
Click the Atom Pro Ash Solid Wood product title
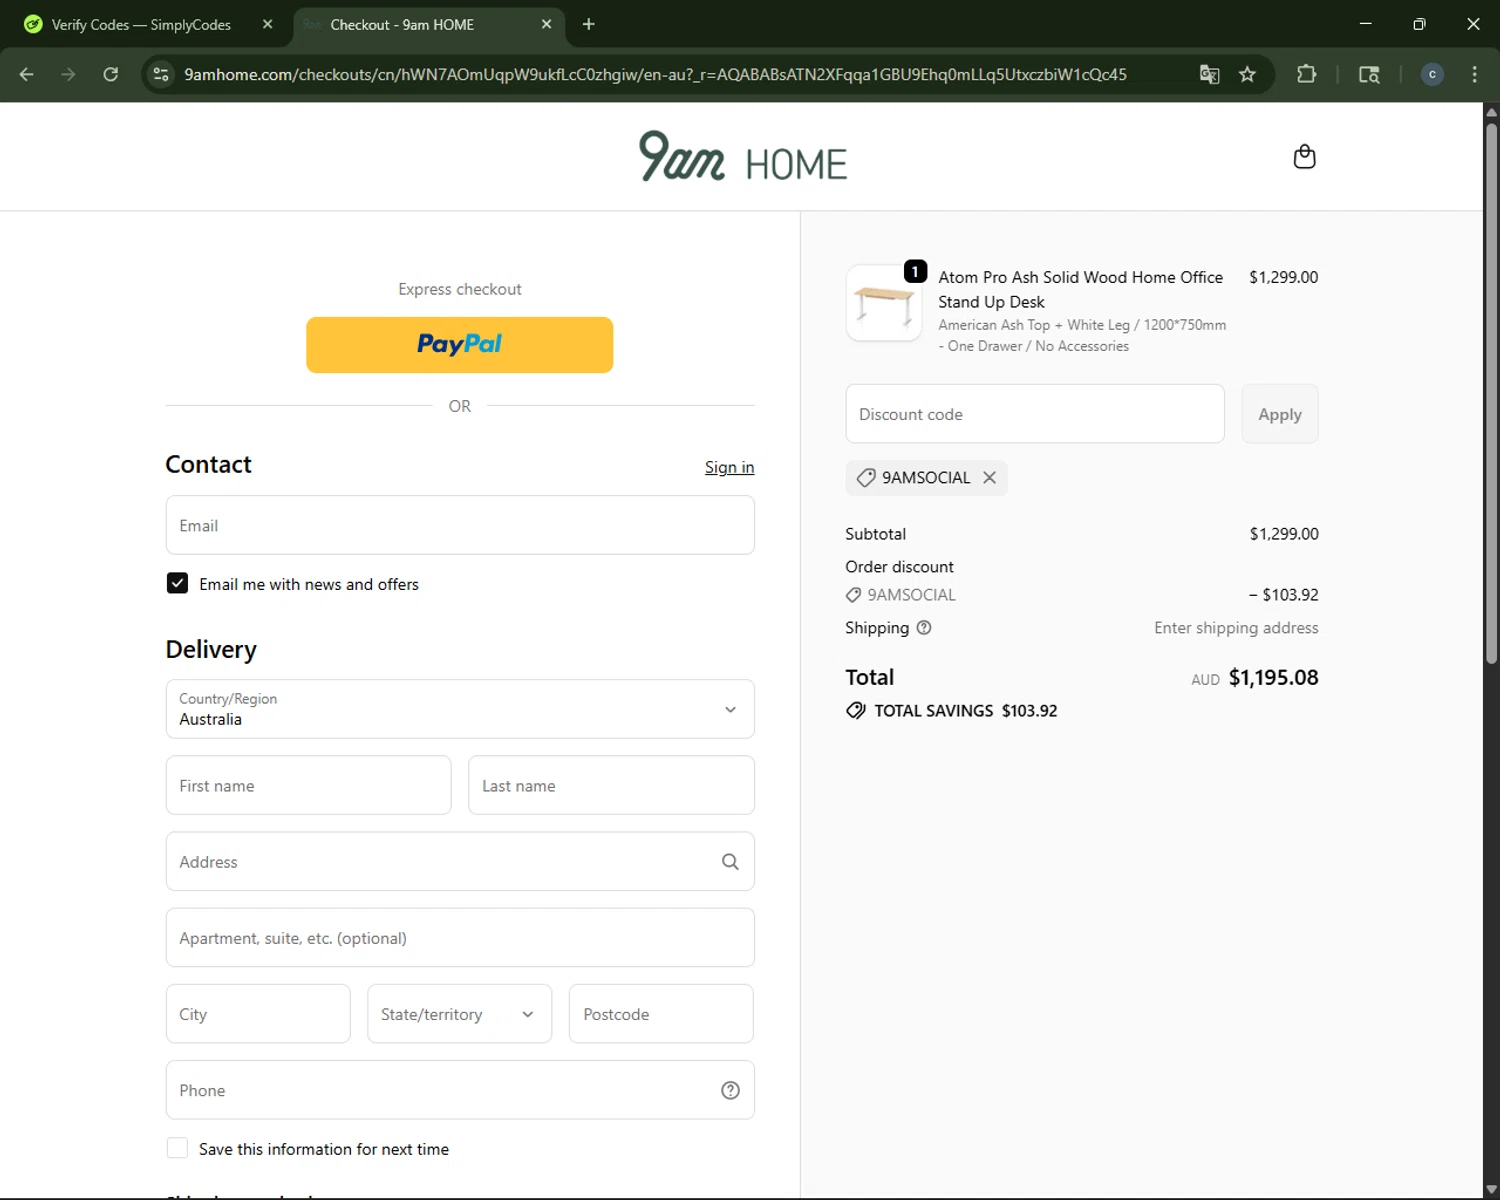[1080, 289]
